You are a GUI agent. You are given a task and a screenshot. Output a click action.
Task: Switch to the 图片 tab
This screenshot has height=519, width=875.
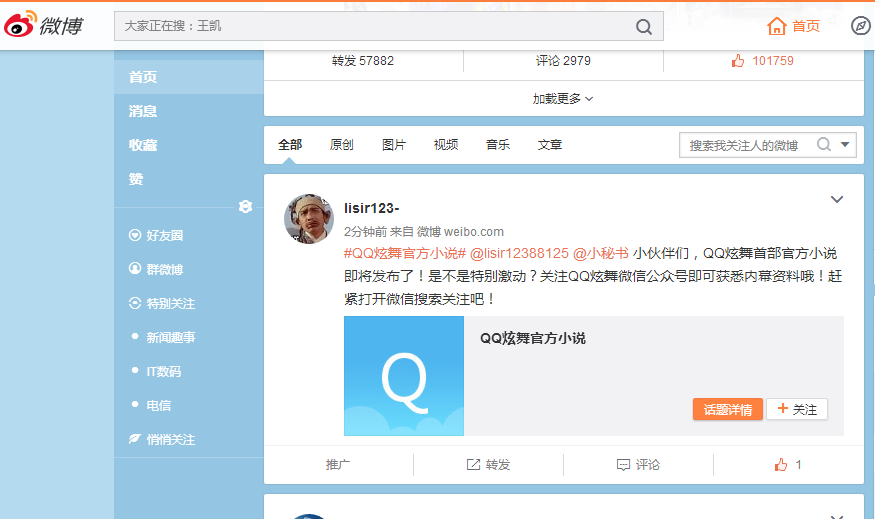click(x=394, y=145)
